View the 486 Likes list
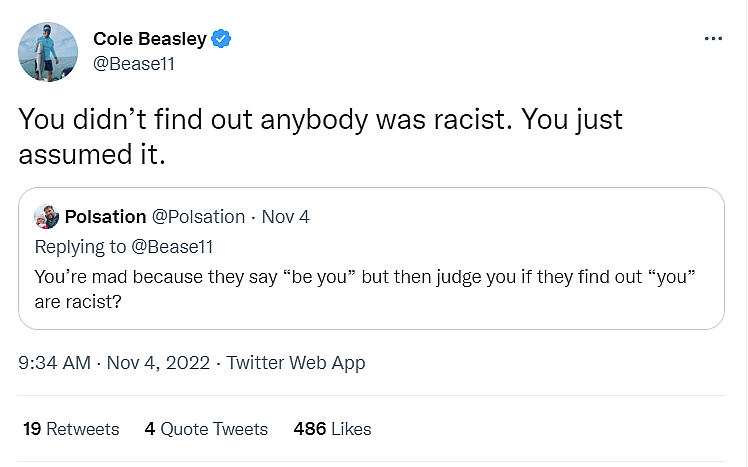748x467 pixels. [332, 429]
